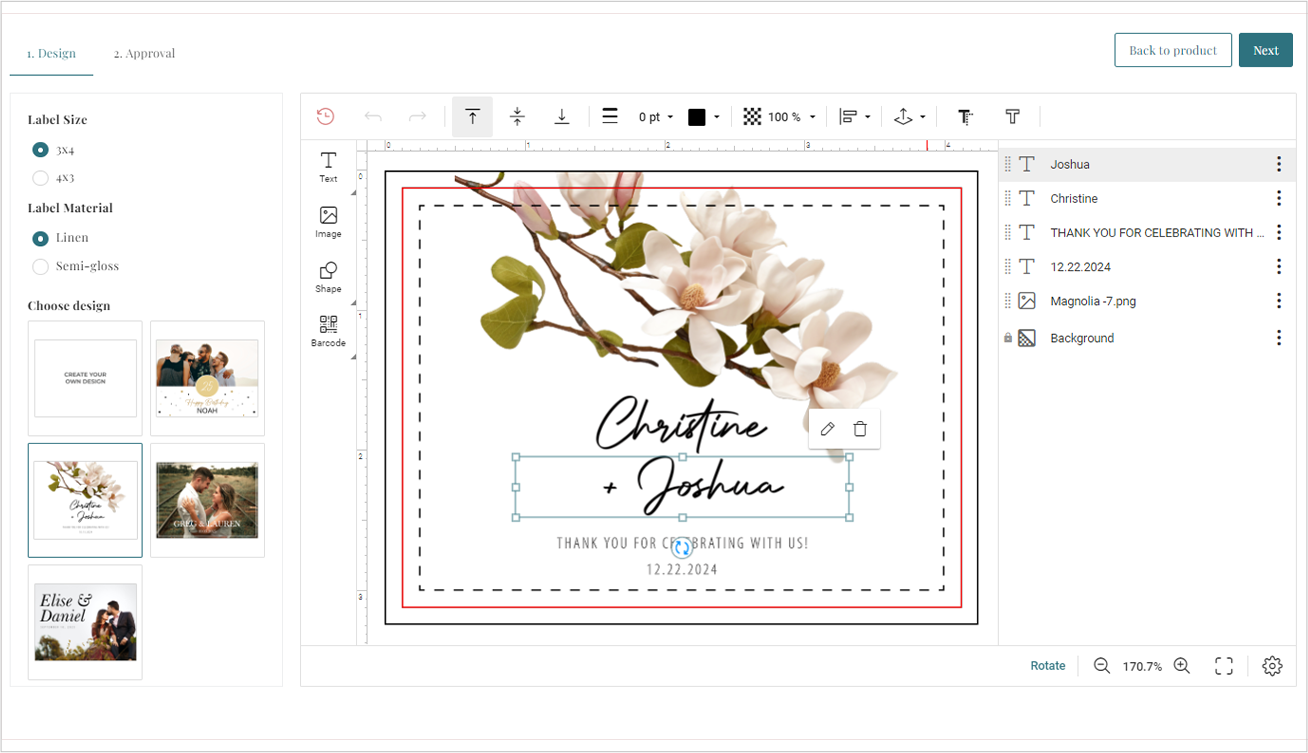Screen dimensions: 1308x753
Task: Open the 100 % opacity dropdown
Action: click(x=792, y=117)
